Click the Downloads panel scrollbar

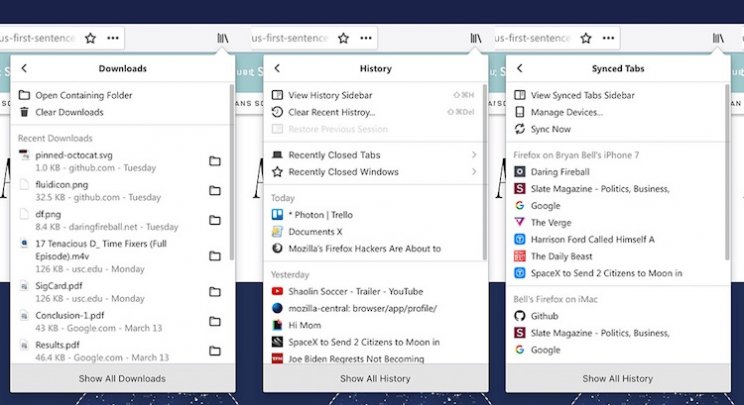coord(232,172)
